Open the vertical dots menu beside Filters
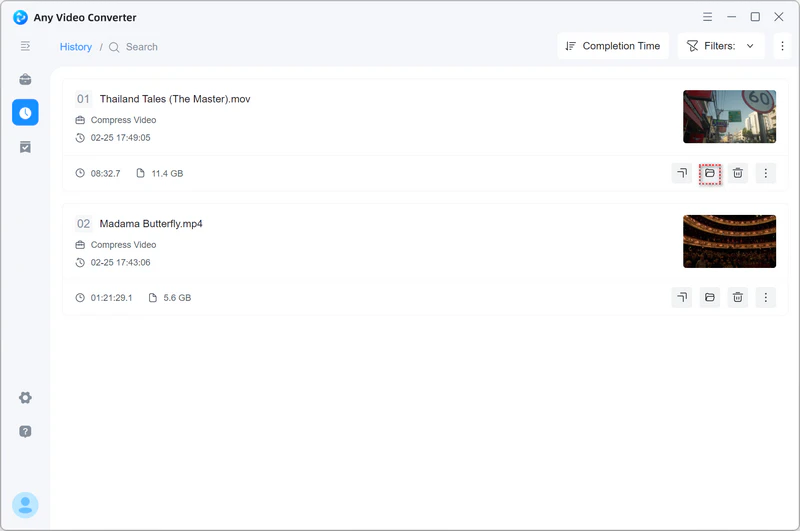The height and width of the screenshot is (531, 800). [x=781, y=46]
